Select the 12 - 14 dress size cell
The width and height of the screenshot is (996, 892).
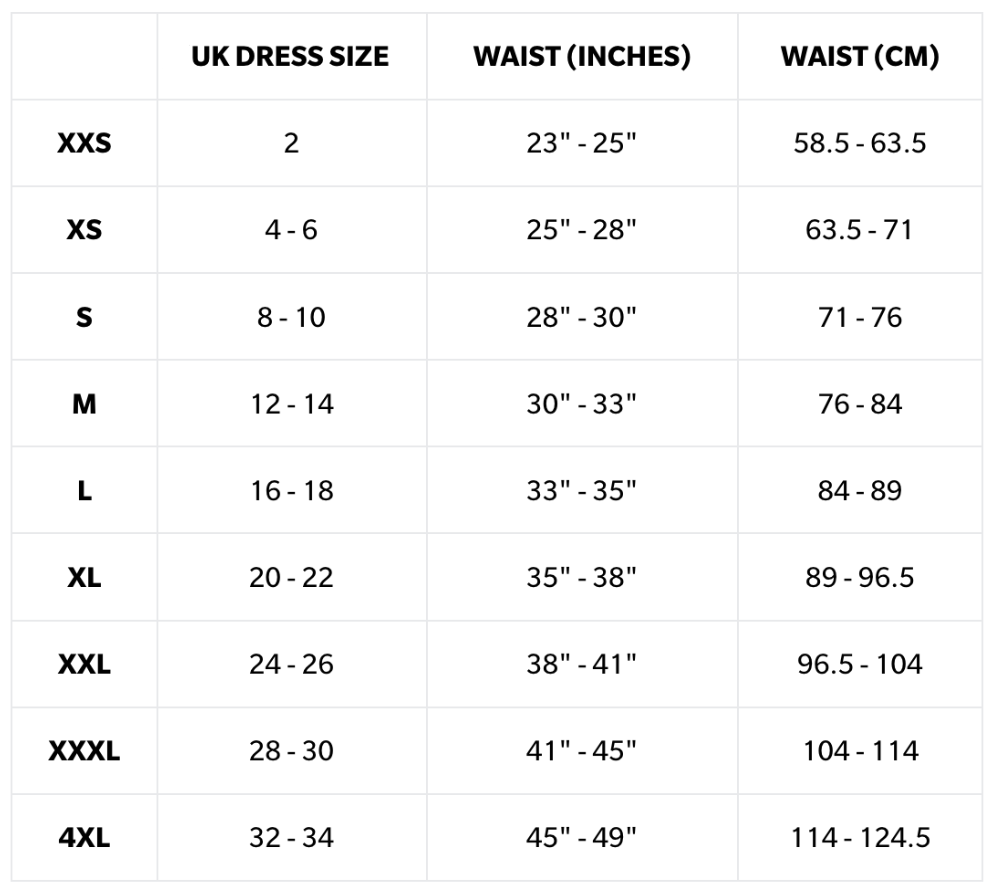(x=291, y=404)
